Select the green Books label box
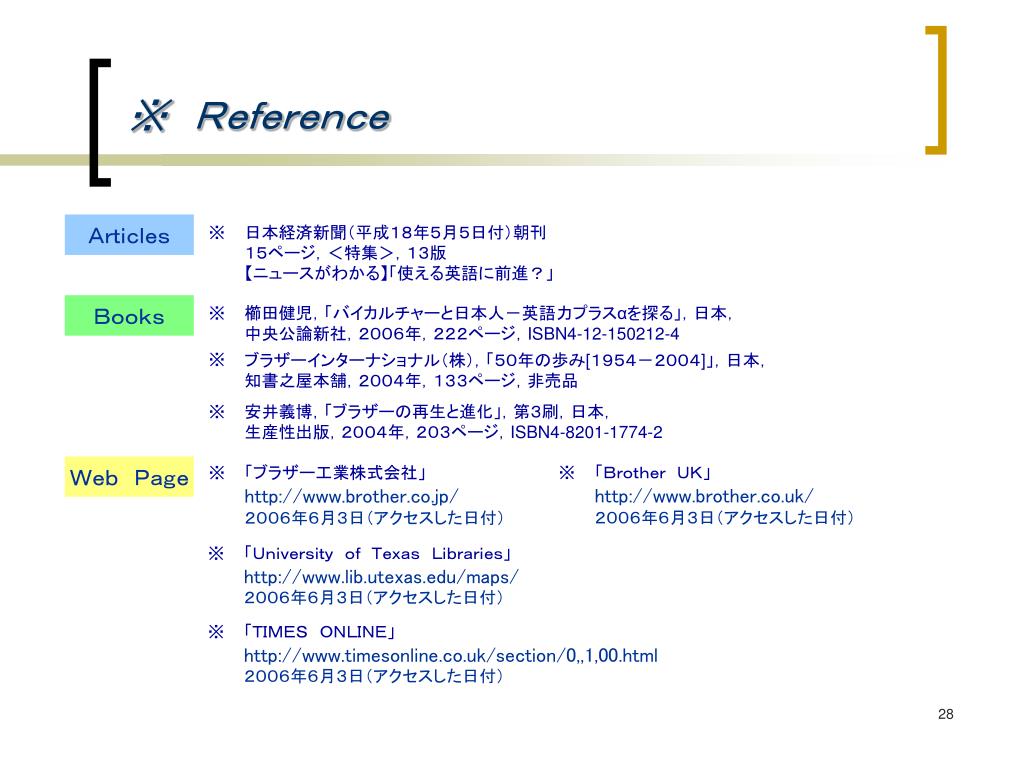The image size is (1024, 768). tap(129, 315)
